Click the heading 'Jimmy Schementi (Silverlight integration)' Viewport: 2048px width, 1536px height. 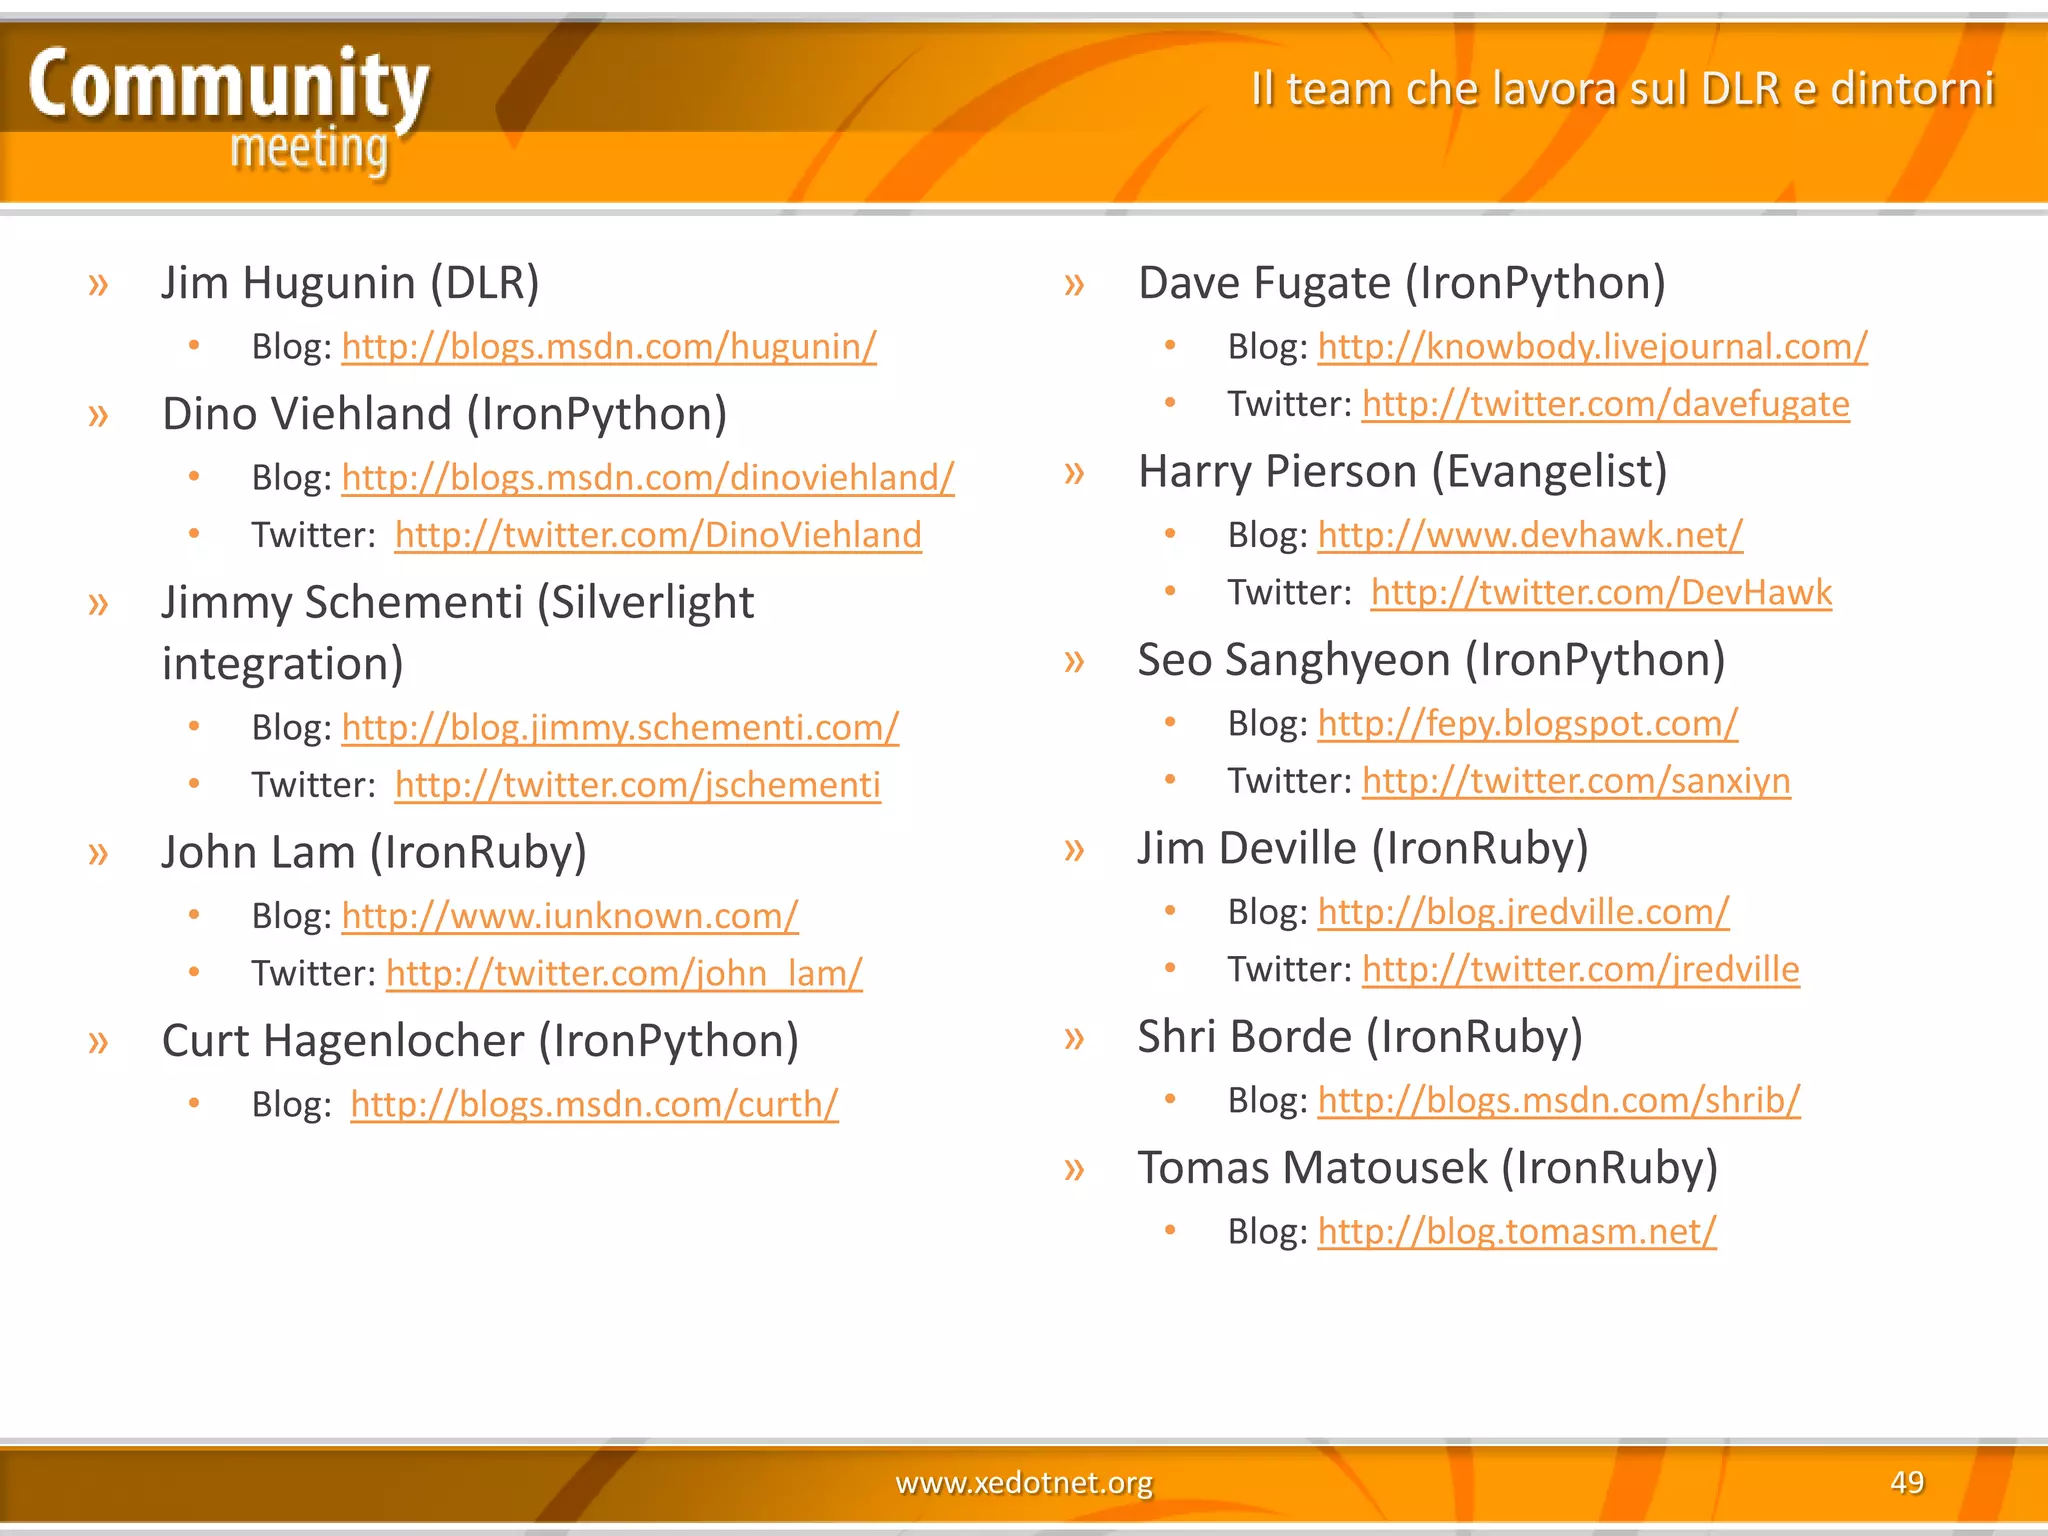click(458, 633)
